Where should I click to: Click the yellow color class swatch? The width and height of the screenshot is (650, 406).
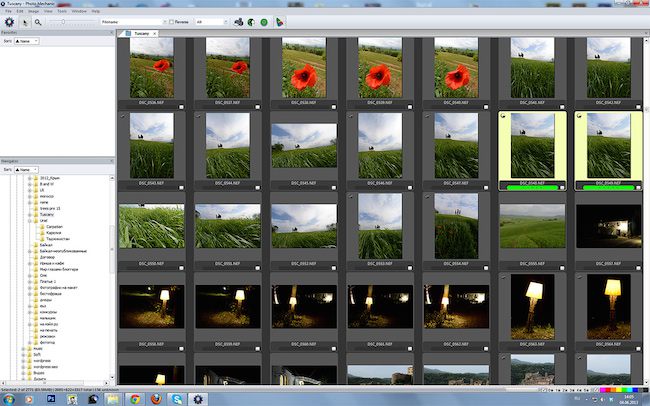(619, 390)
